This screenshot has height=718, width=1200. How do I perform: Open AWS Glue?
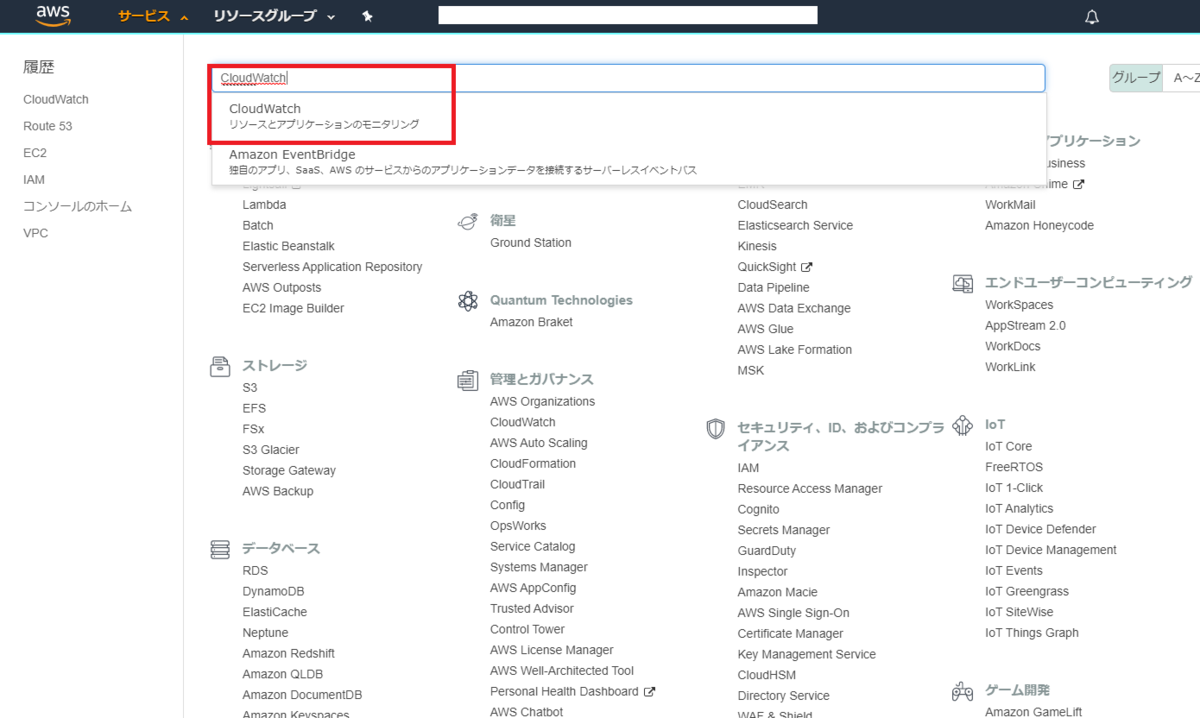[766, 329]
